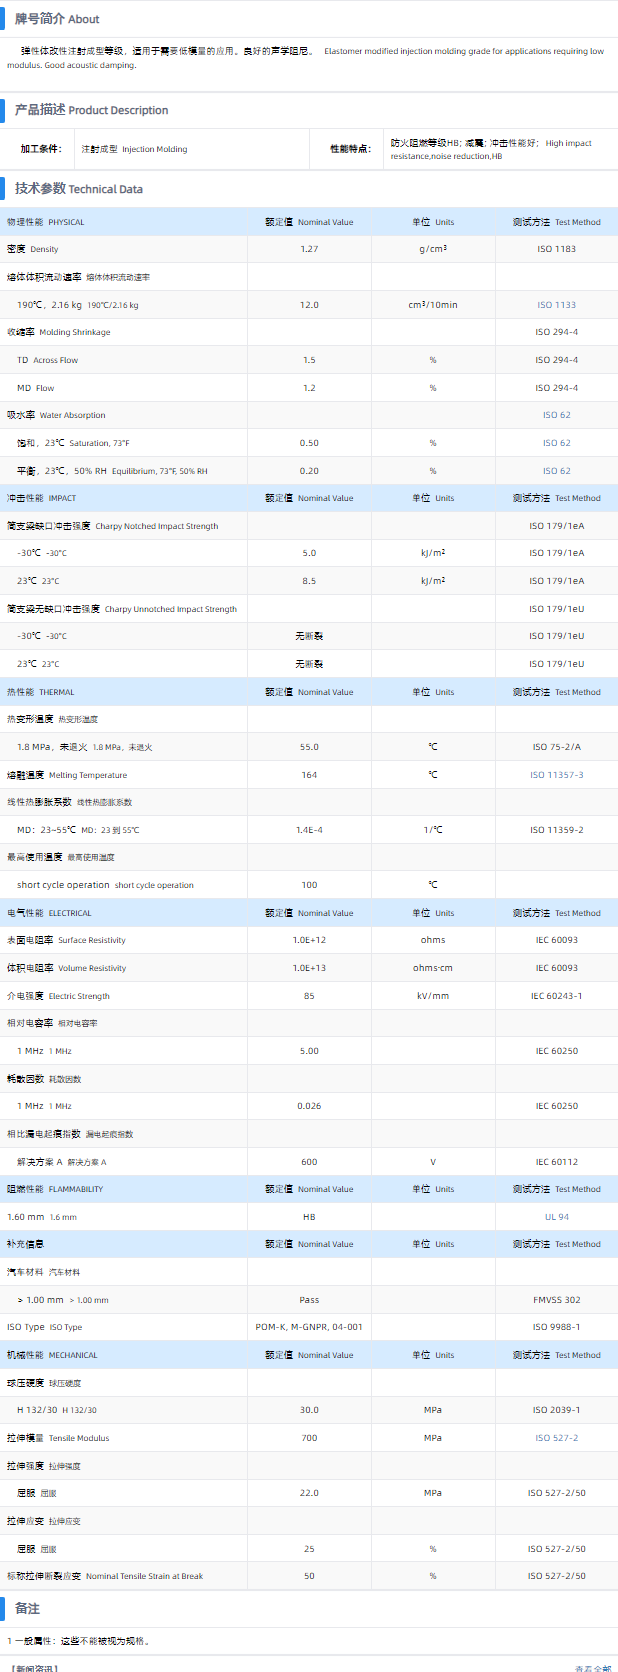The width and height of the screenshot is (618, 1672).
Task: Click the elastomer modified description paragraph
Action: (x=305, y=58)
